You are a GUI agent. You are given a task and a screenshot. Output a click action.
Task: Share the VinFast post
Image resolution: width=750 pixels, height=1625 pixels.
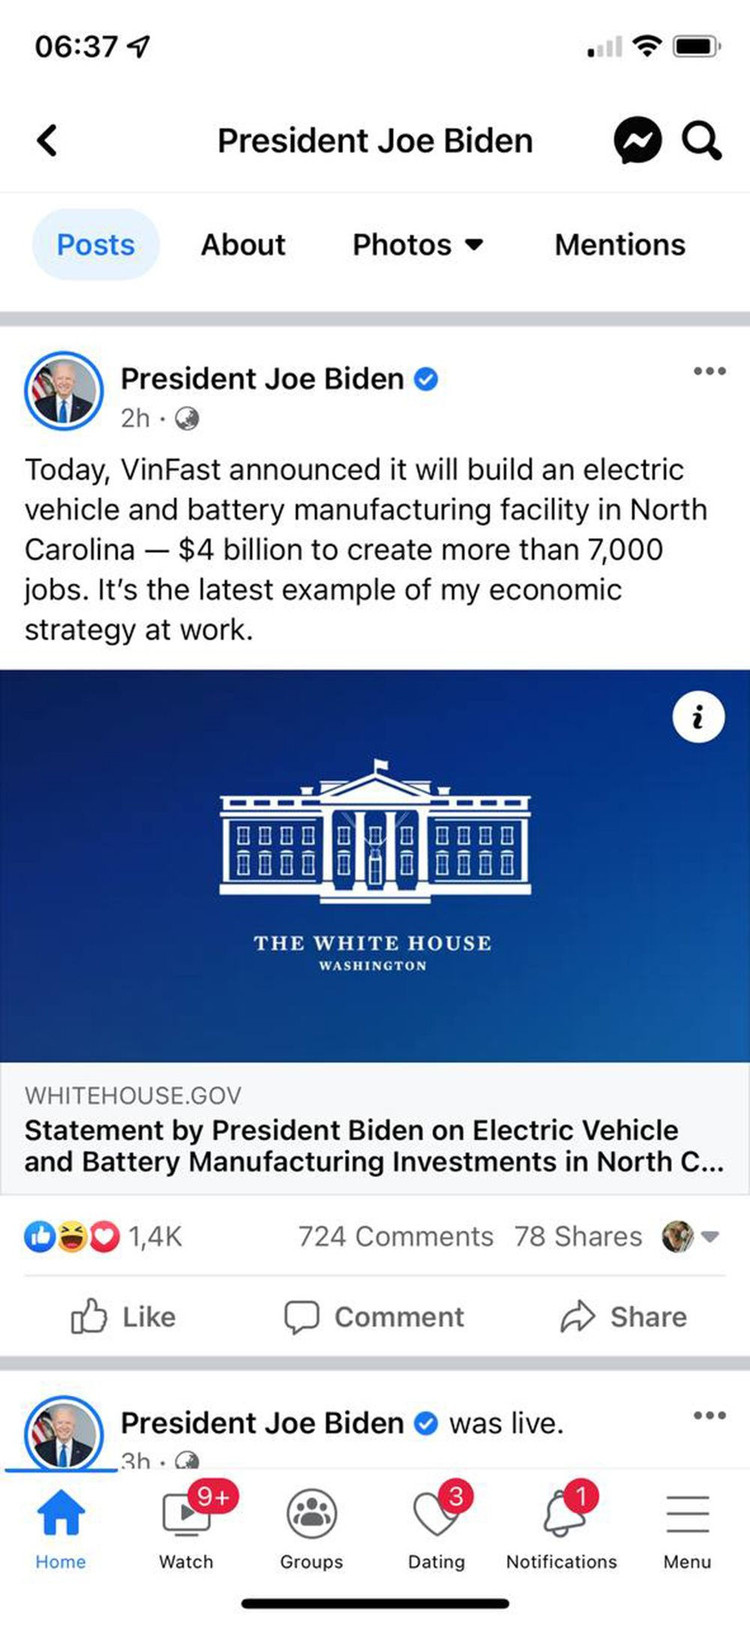(624, 1317)
